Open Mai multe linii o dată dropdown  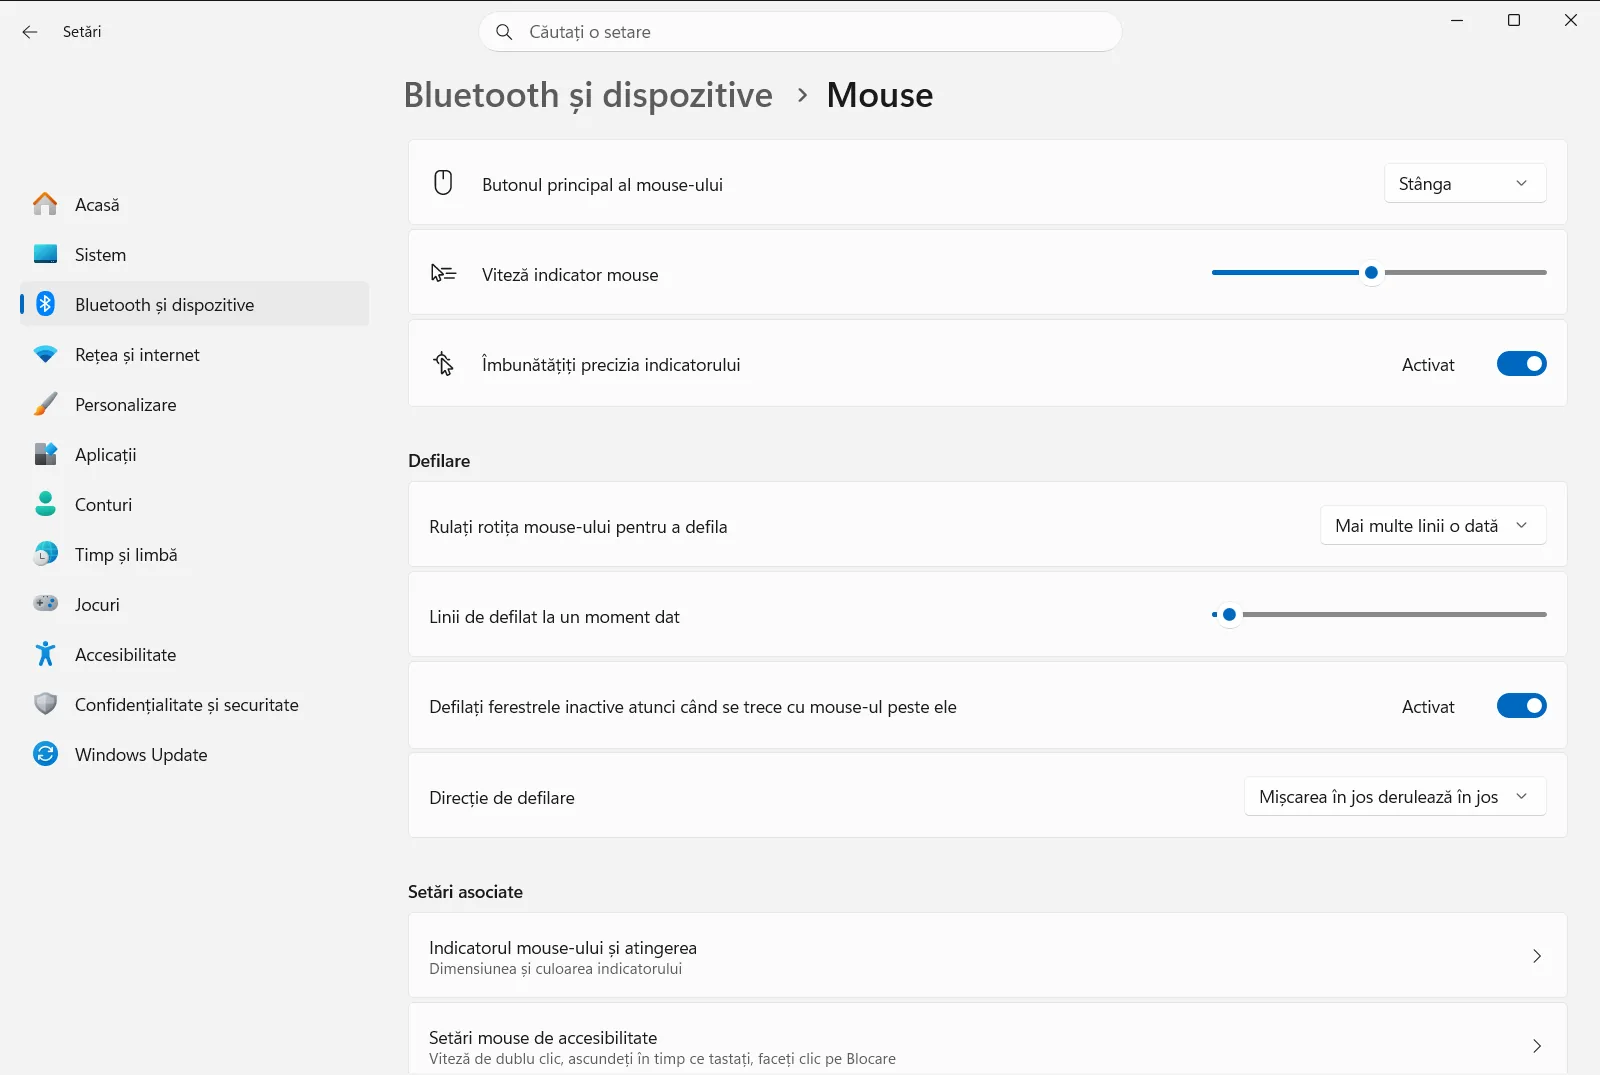coord(1433,525)
